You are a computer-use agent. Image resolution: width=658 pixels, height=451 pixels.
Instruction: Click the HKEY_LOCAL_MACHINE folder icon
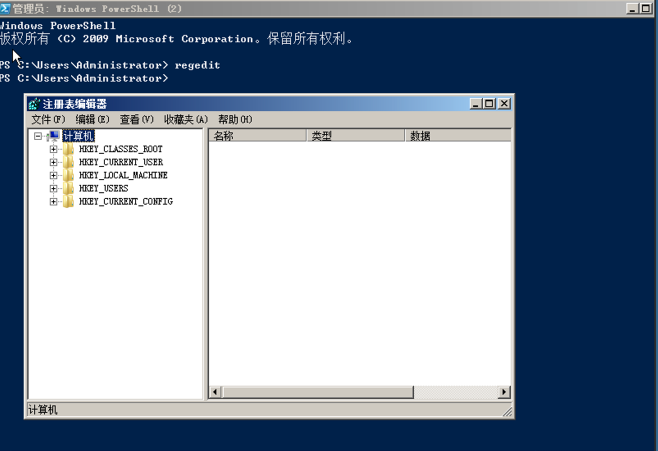point(68,175)
